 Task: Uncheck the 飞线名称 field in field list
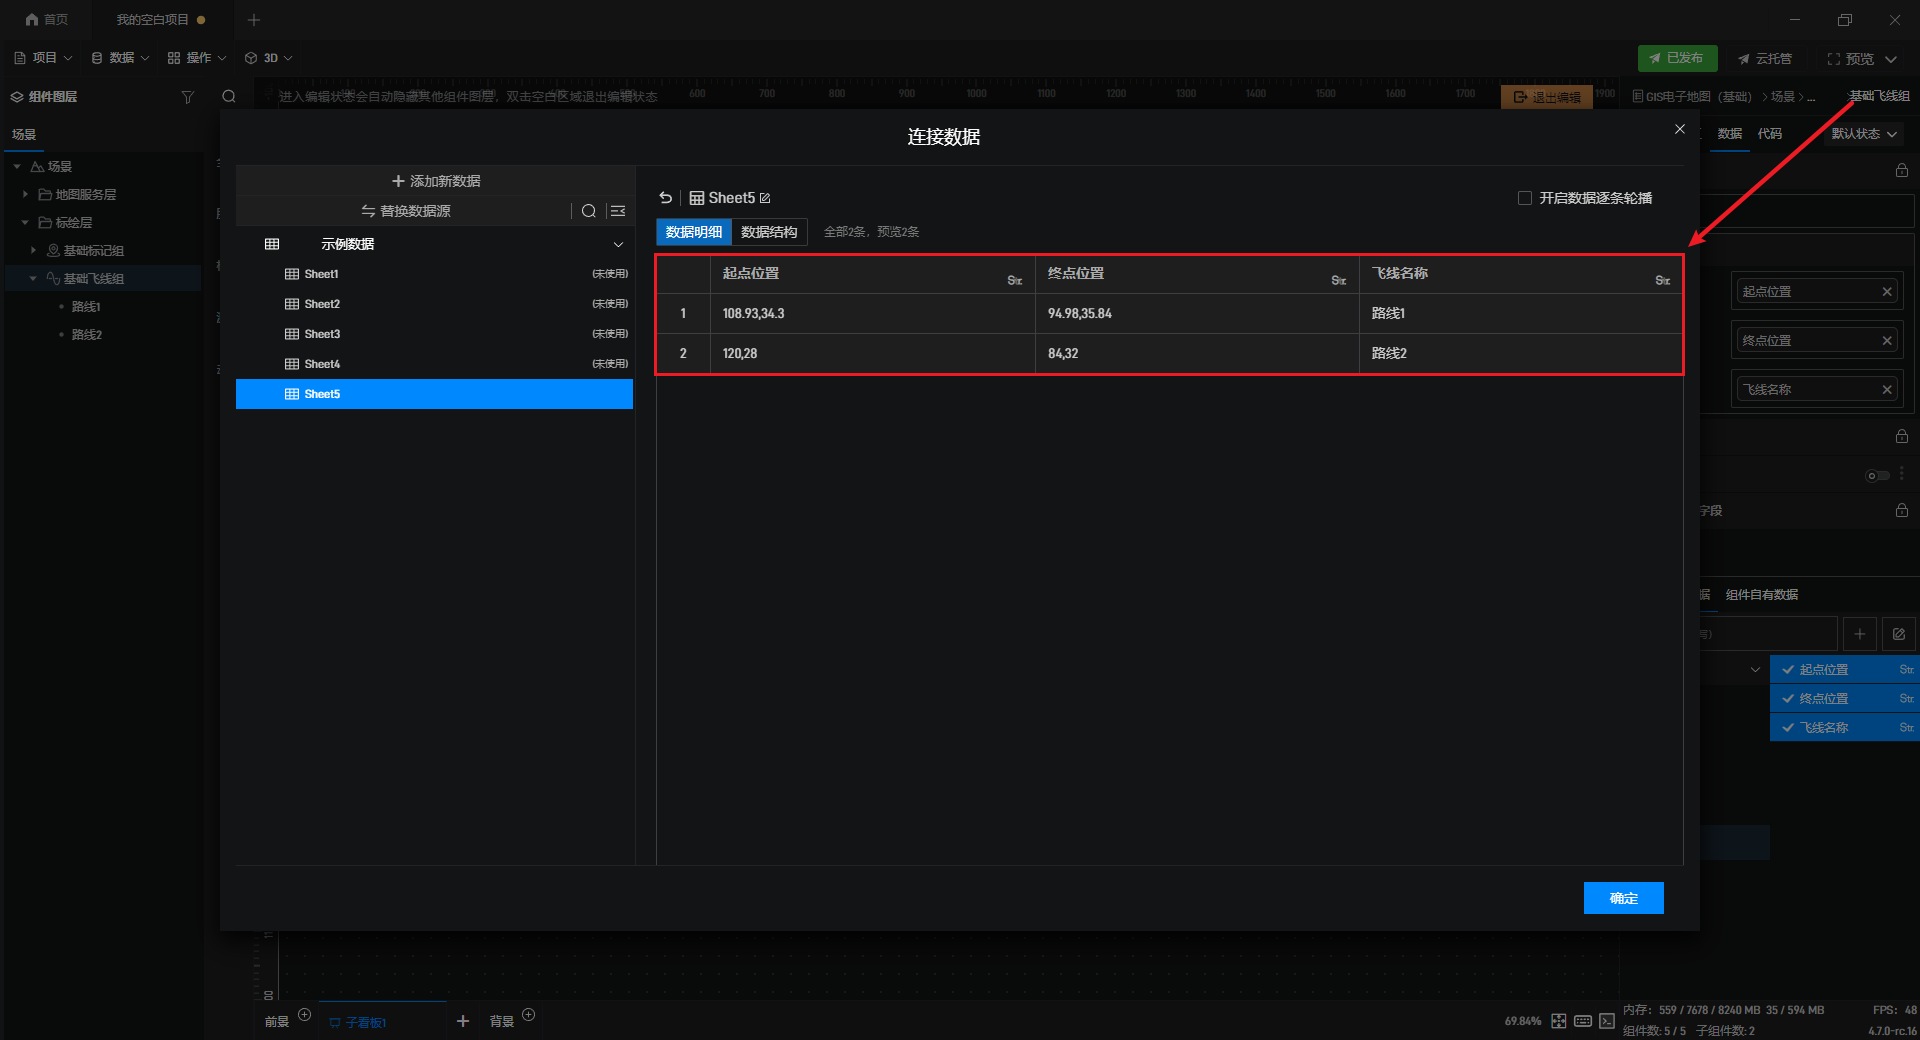click(1788, 728)
